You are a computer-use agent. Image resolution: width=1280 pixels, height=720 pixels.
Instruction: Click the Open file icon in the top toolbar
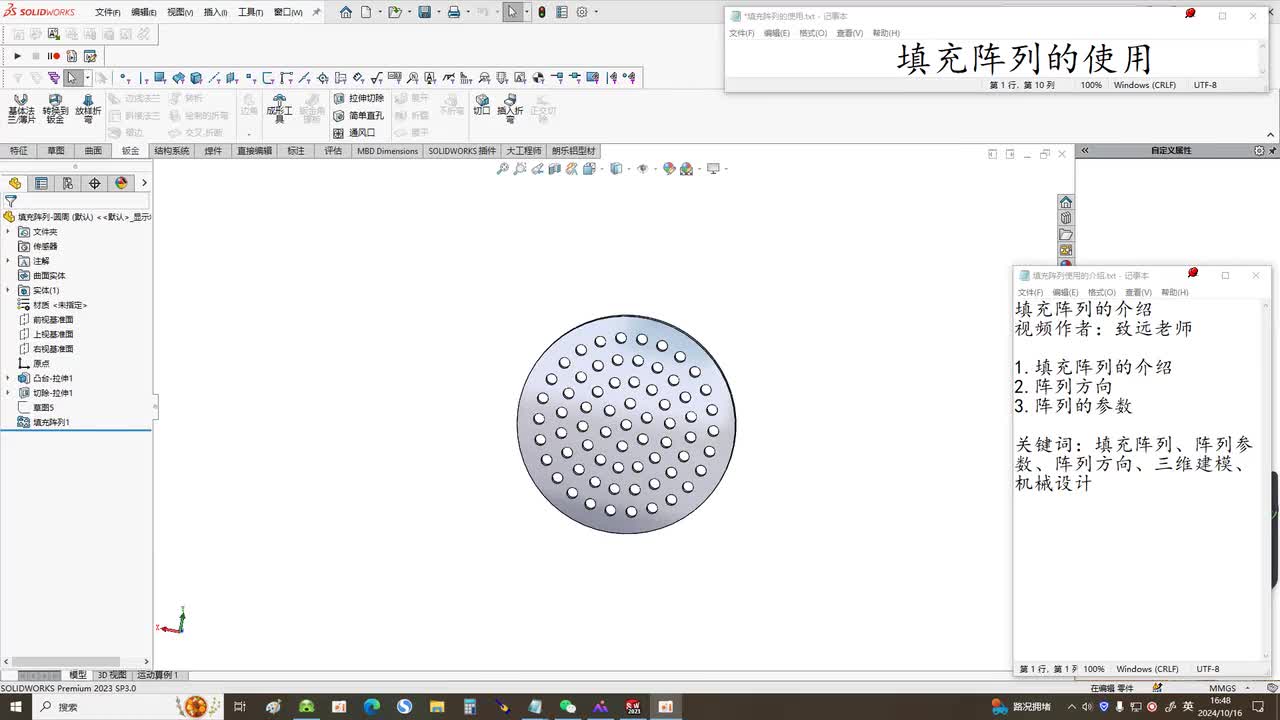pos(394,12)
